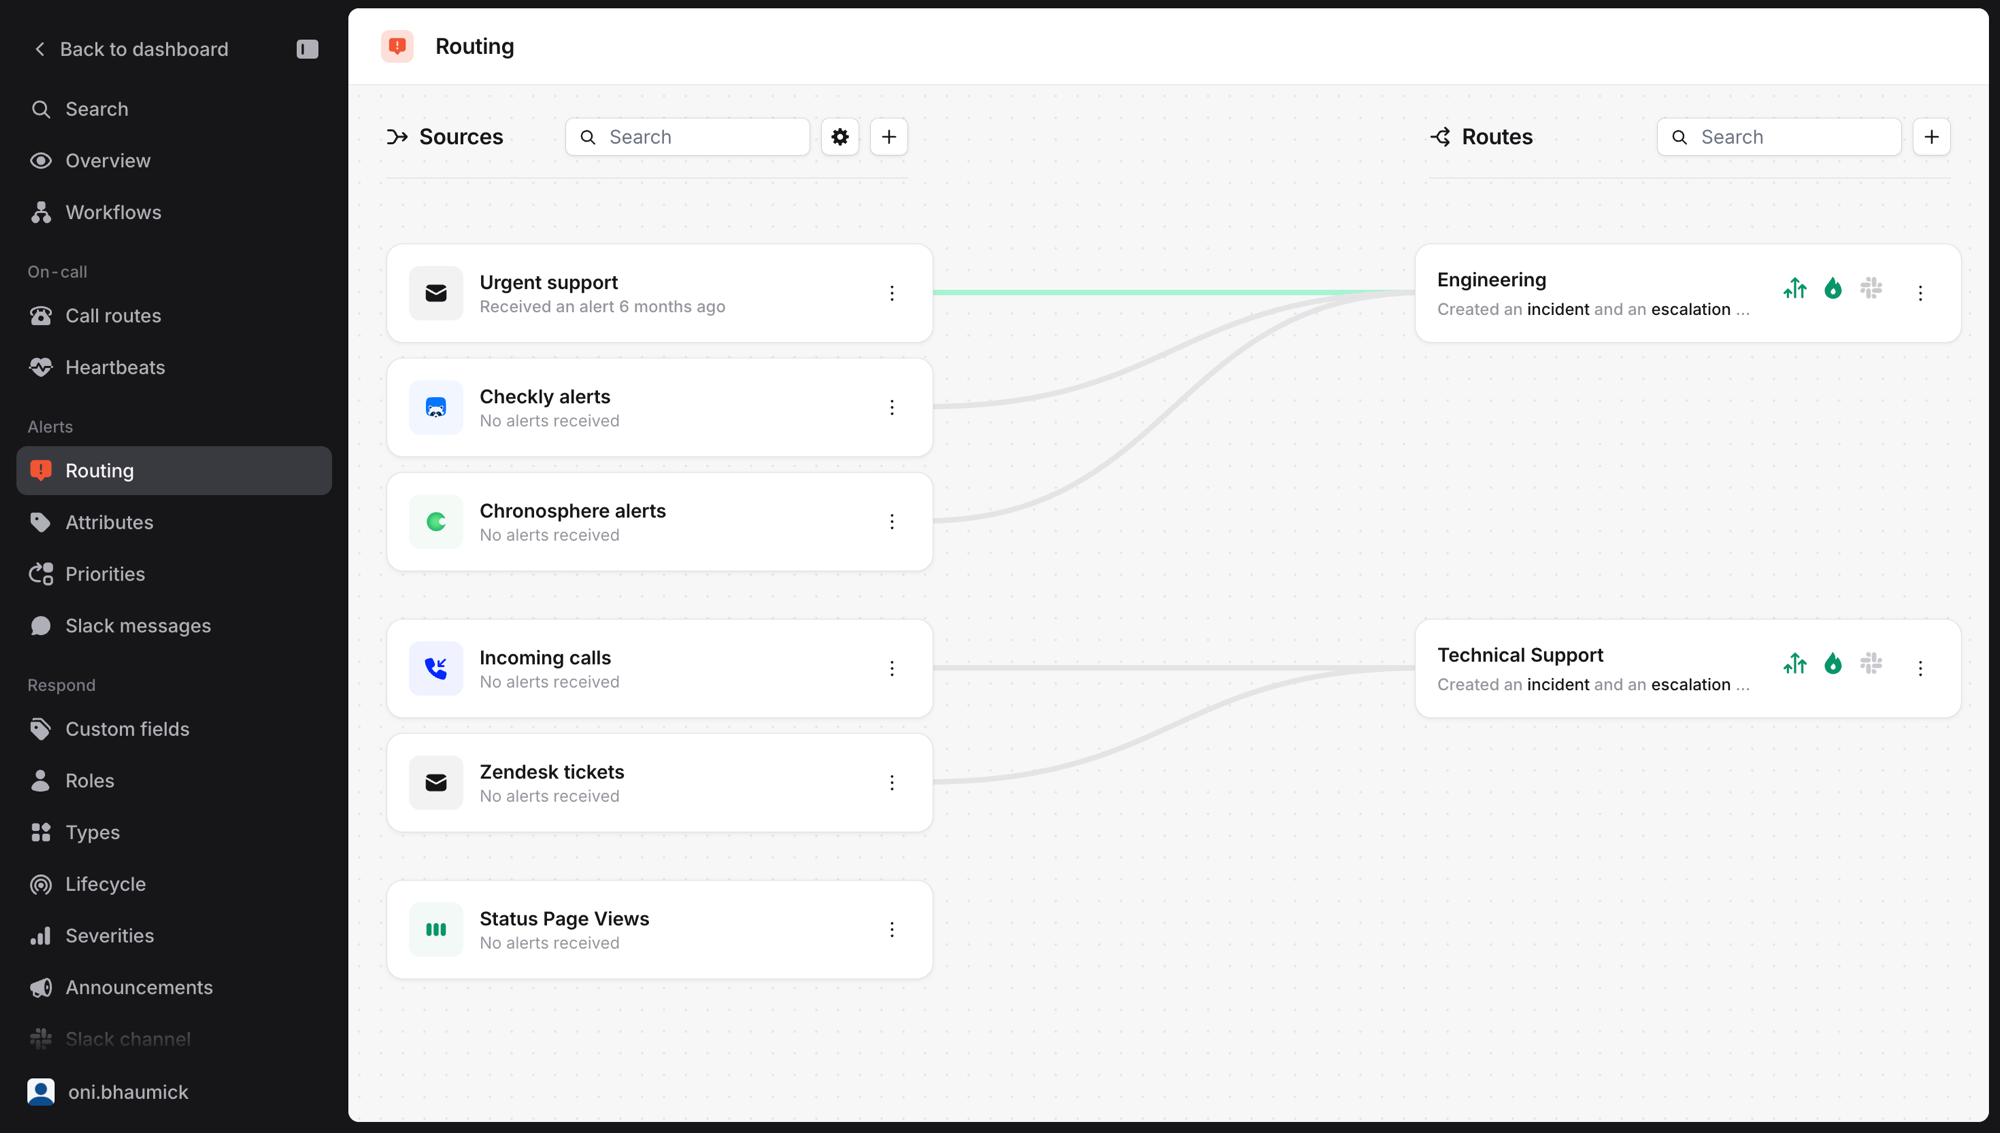Click the Incoming calls phone icon
2000x1133 pixels.
[x=436, y=668]
